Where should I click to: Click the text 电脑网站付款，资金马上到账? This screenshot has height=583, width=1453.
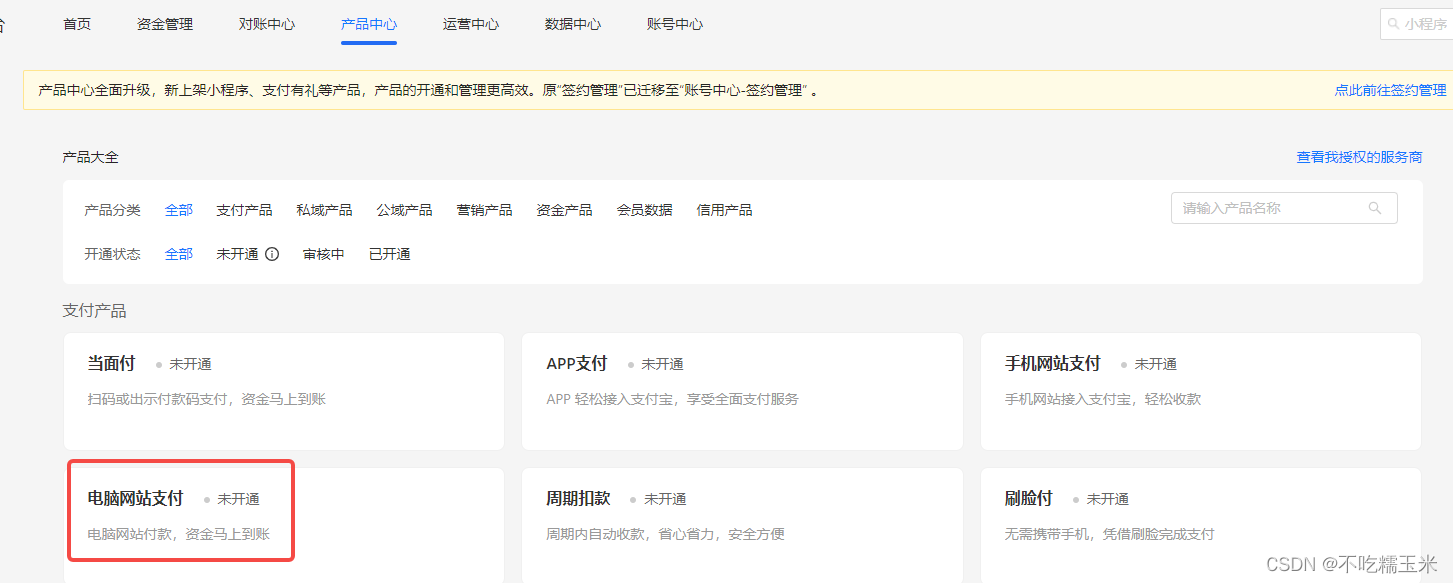pos(178,534)
